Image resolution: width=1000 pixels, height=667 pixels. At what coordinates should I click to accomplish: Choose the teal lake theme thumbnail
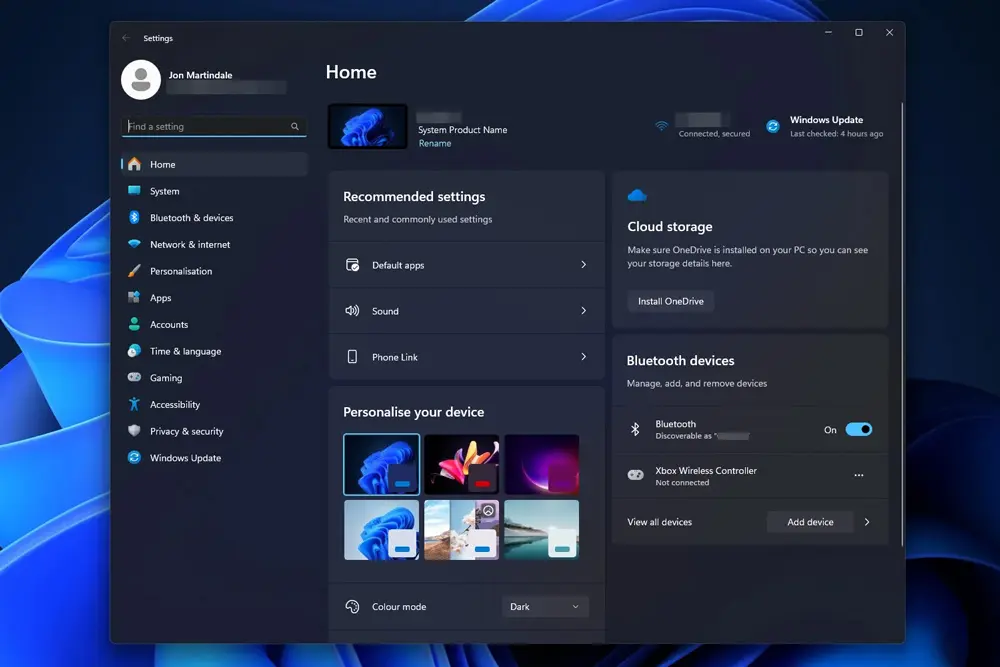[x=541, y=530]
